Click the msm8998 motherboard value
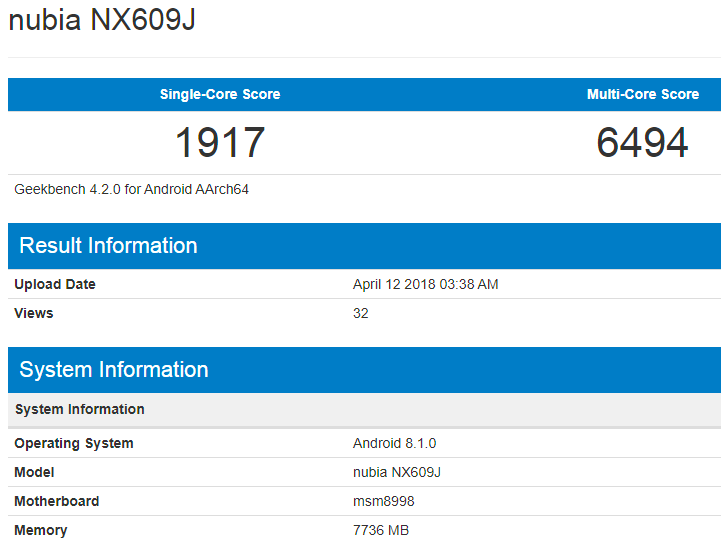 [383, 501]
